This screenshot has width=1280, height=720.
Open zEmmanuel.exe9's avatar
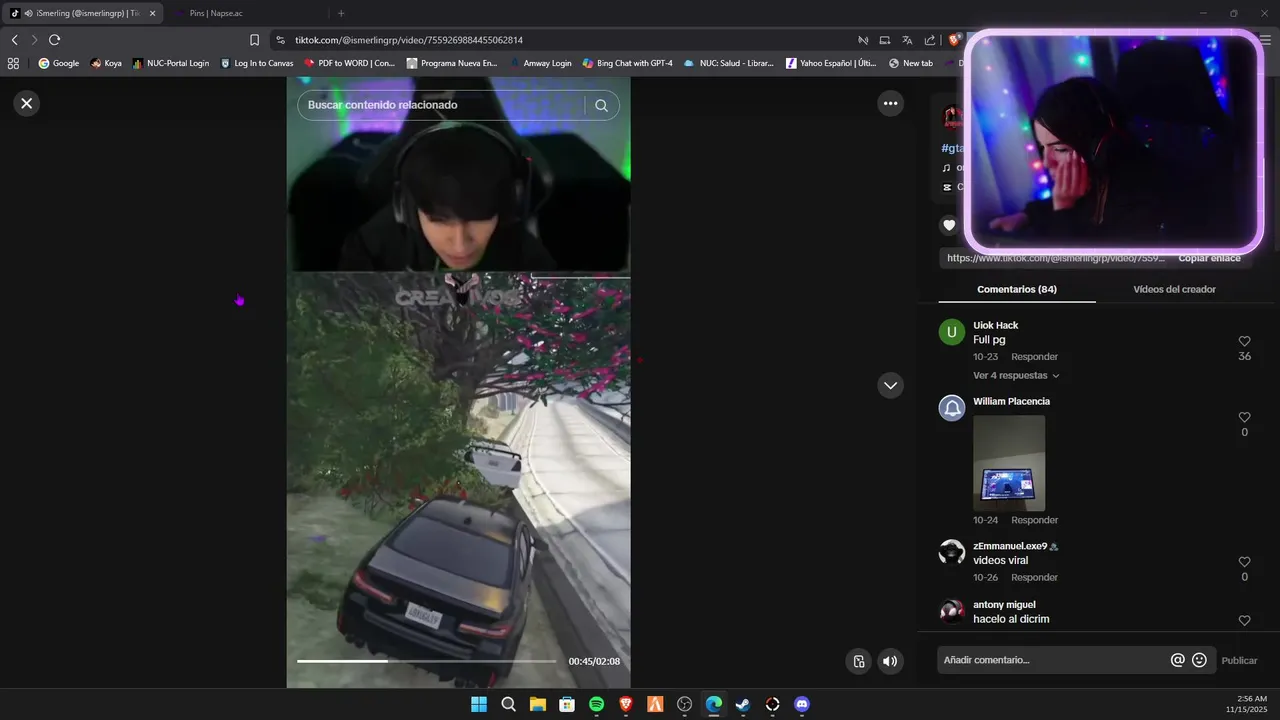point(952,552)
